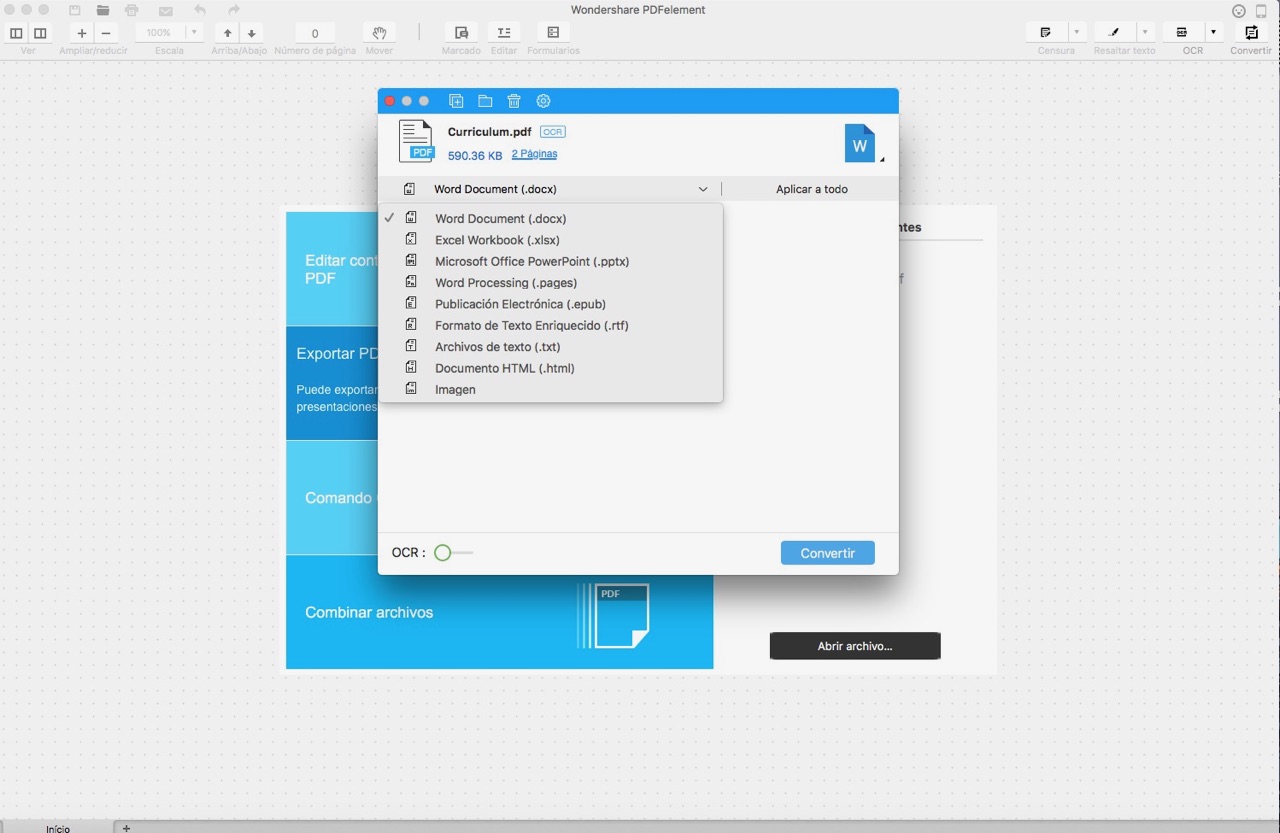Viewport: 1280px width, 833px height.
Task: Click the device icon at top right
Action: pos(1261,11)
